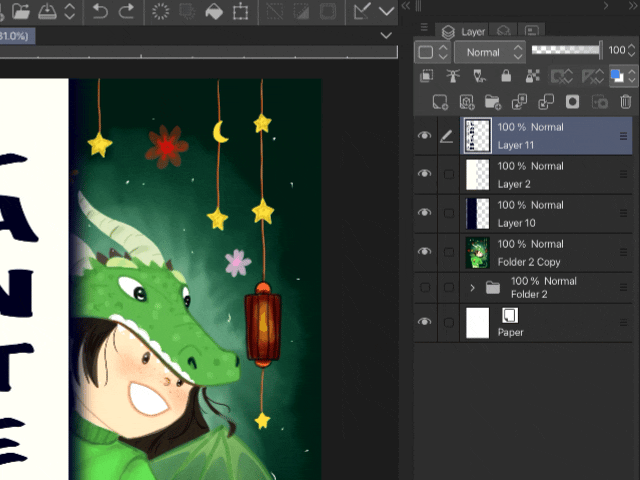Image resolution: width=640 pixels, height=480 pixels.
Task: Switch to the Layer tab
Action: point(464,32)
